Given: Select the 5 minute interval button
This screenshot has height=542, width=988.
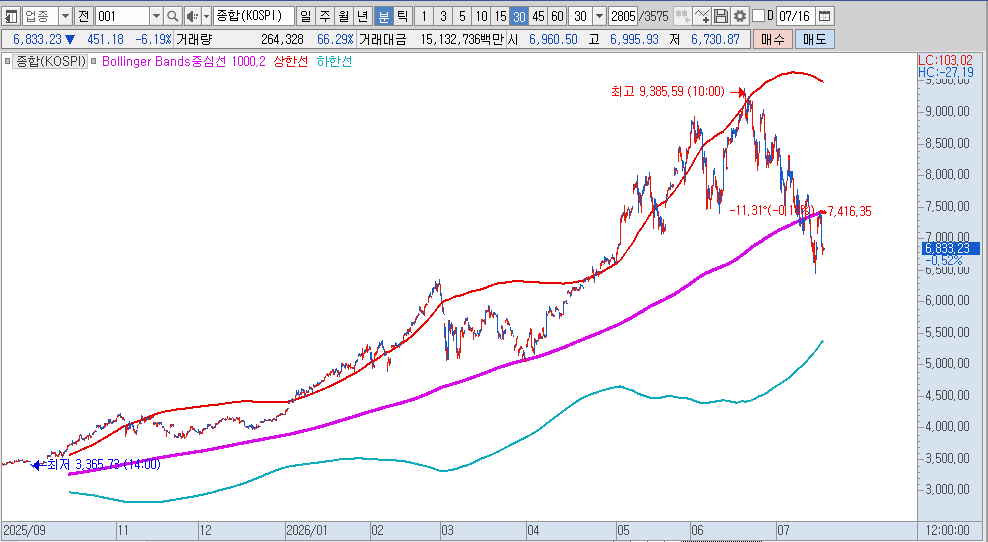Looking at the screenshot, I should (x=462, y=16).
